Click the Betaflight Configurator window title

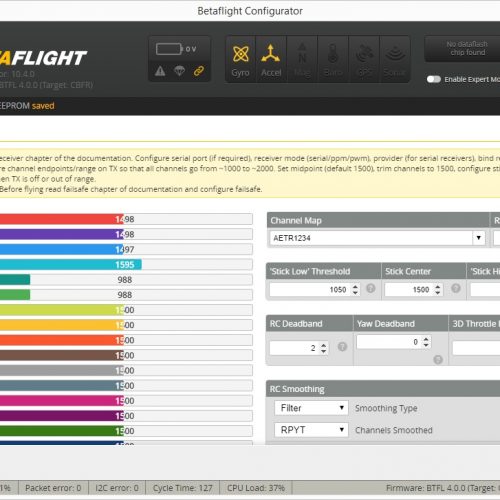pos(250,11)
